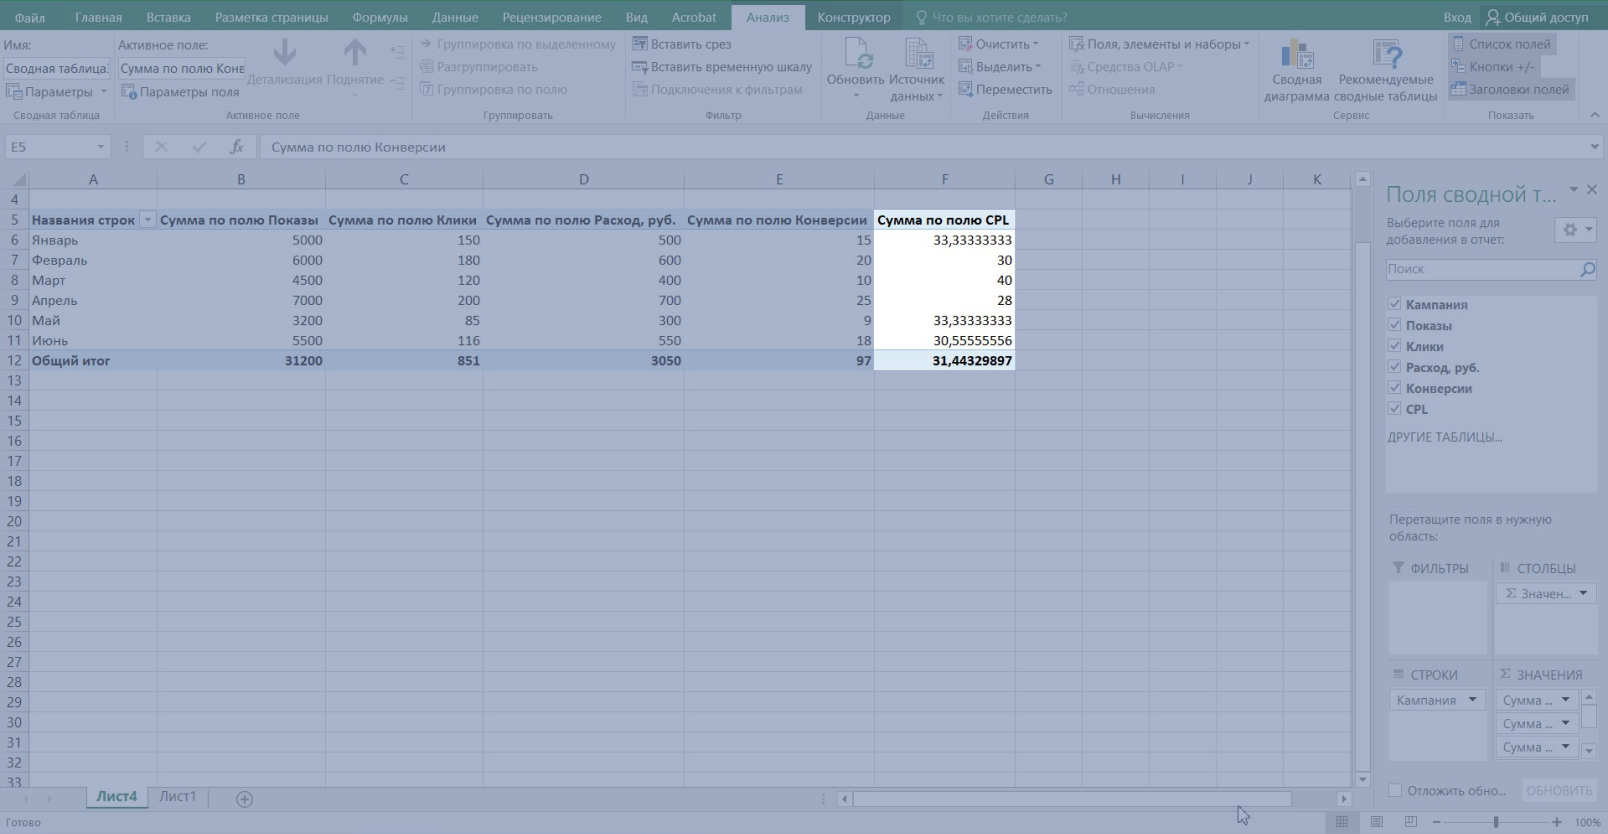Screen dimensions: 1608x834
Task: Switch to Конструктор ribbon tab
Action: [x=854, y=17]
